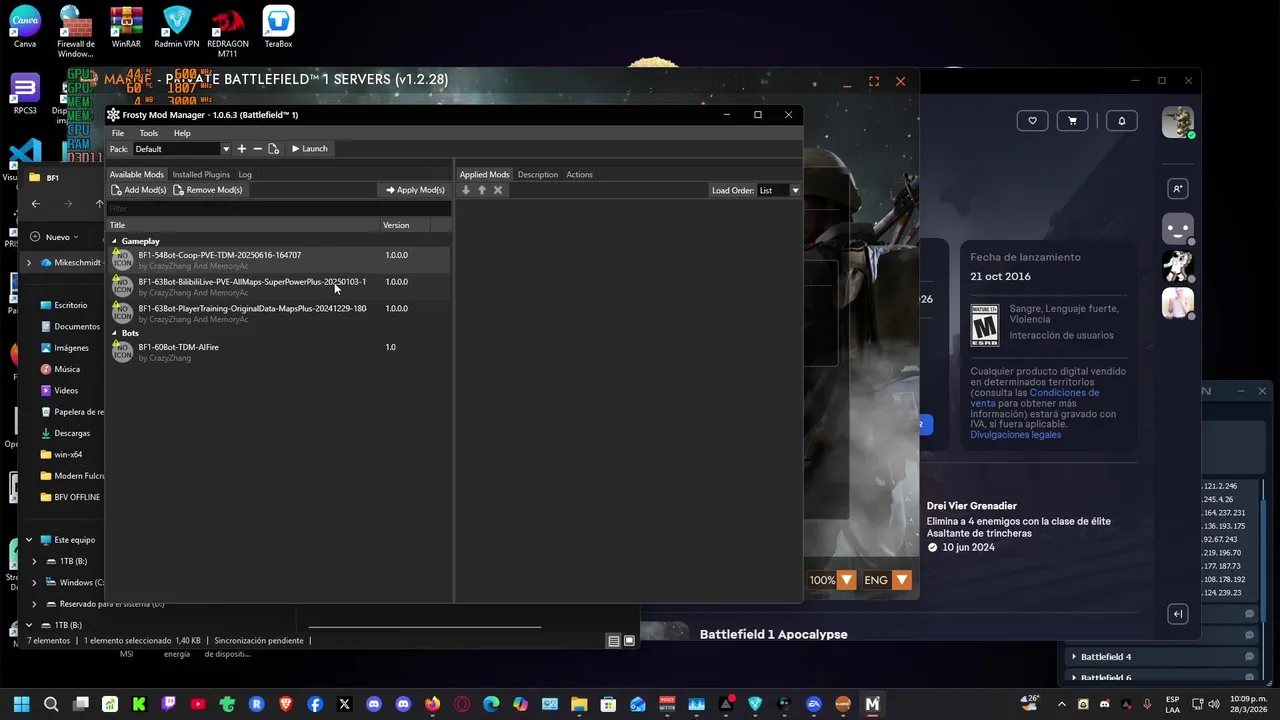
Task: Select the BF1-63Bot-PlayerTraining-OriginalData mod
Action: (x=279, y=313)
